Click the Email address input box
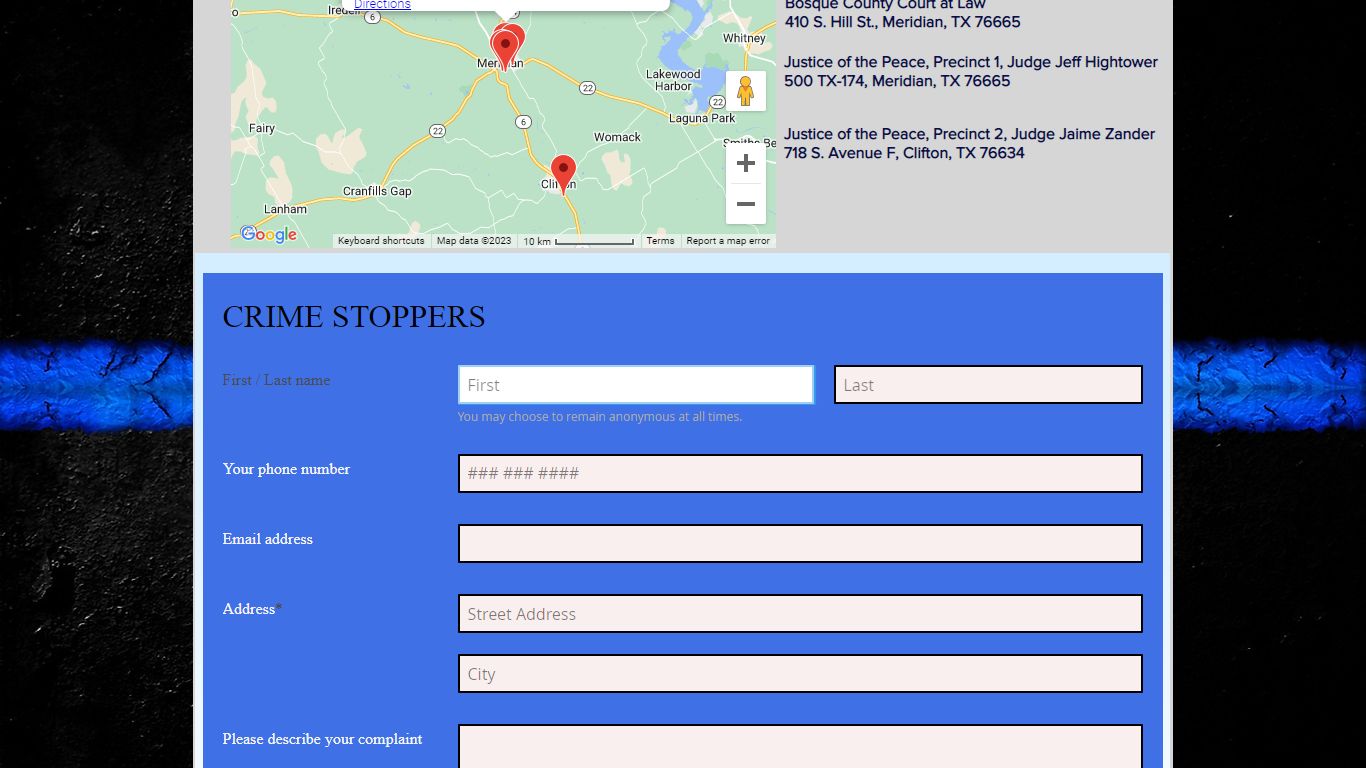 [800, 544]
